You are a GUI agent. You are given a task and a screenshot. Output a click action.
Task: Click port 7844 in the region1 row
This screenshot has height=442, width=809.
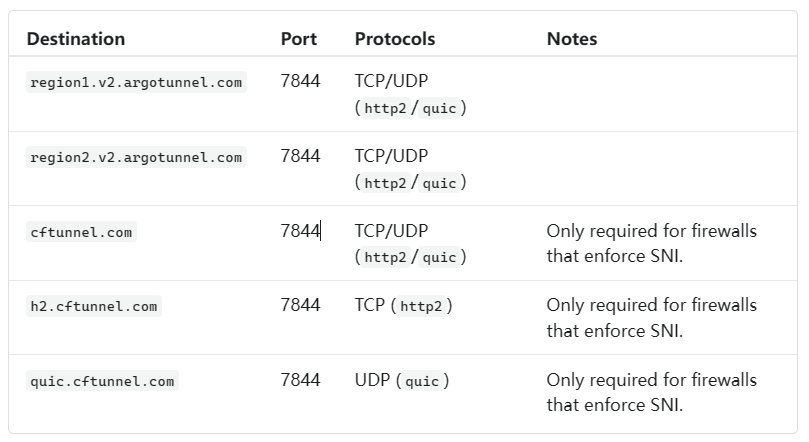point(300,81)
